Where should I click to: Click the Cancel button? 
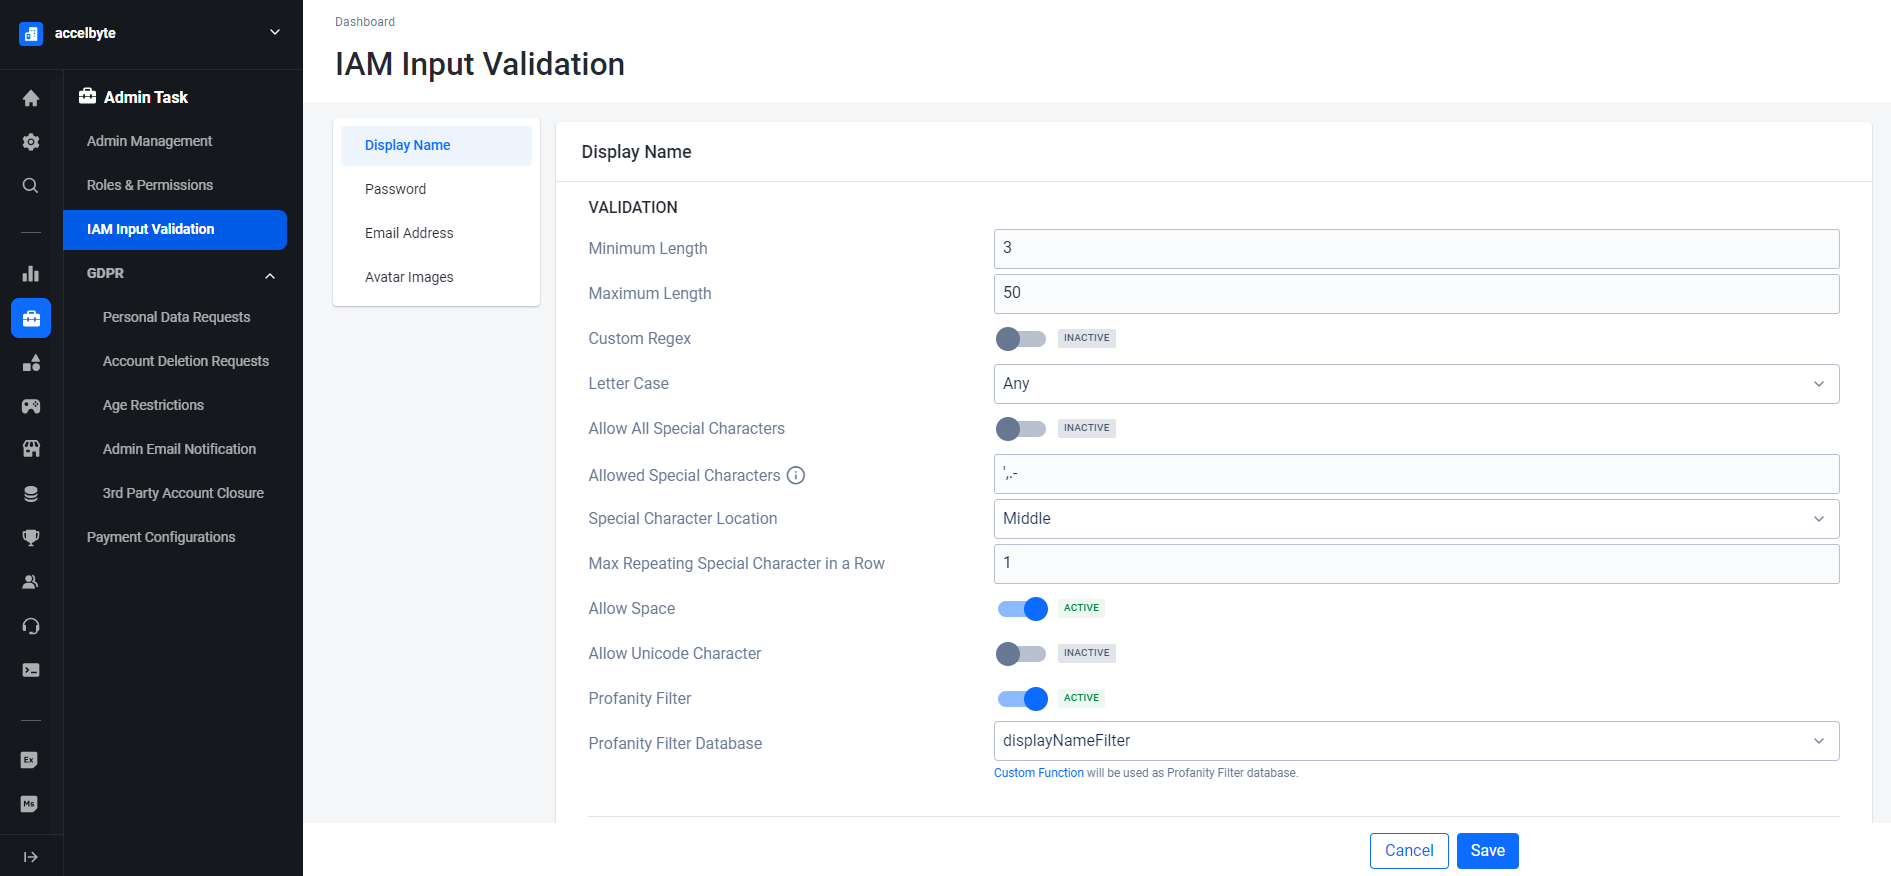[1409, 851]
